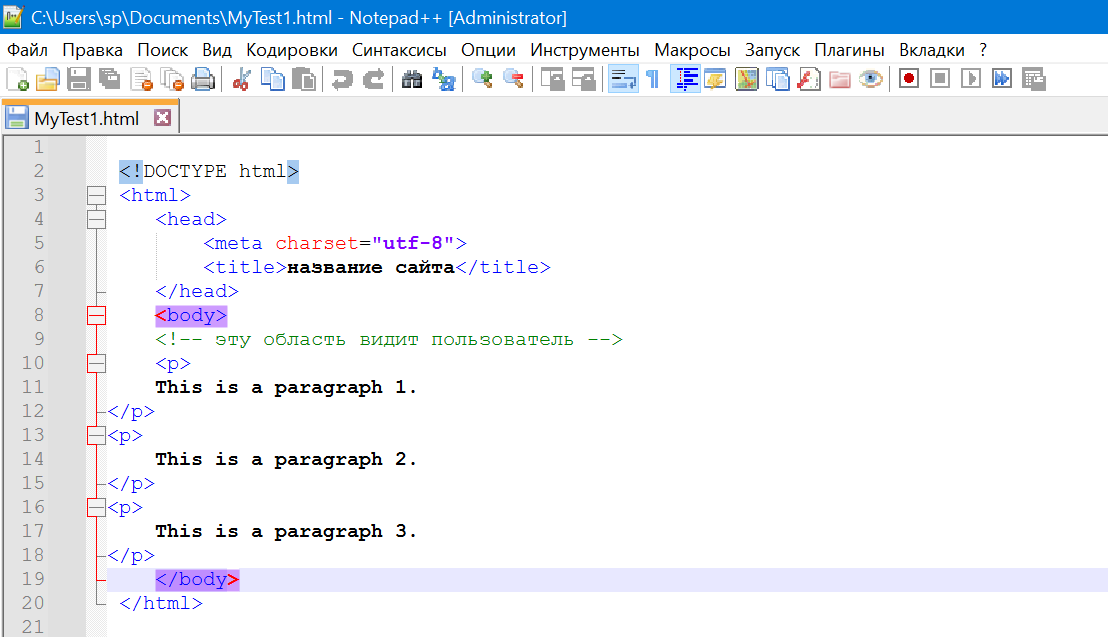Open the Вид menu
This screenshot has height=637, width=1108.
click(217, 50)
